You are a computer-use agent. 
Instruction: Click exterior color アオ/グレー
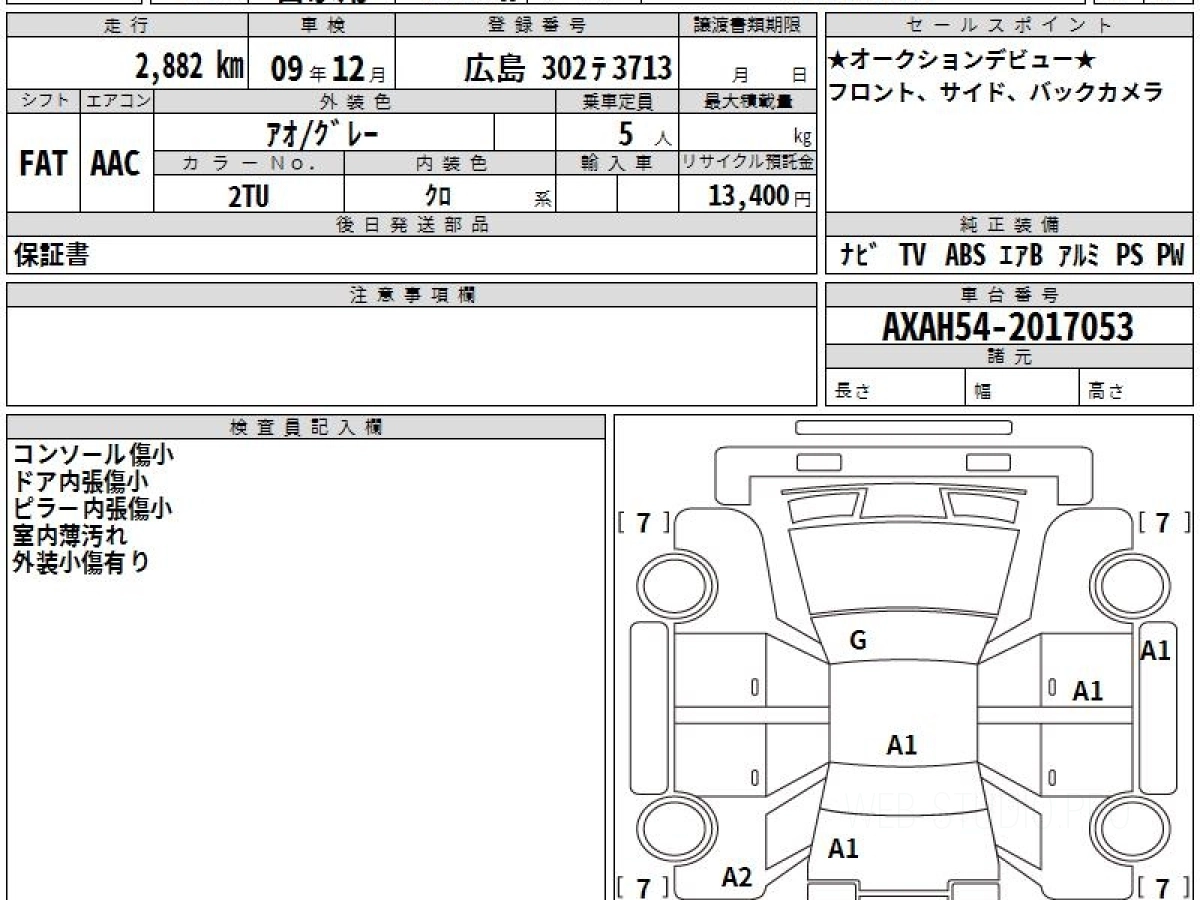pos(322,132)
